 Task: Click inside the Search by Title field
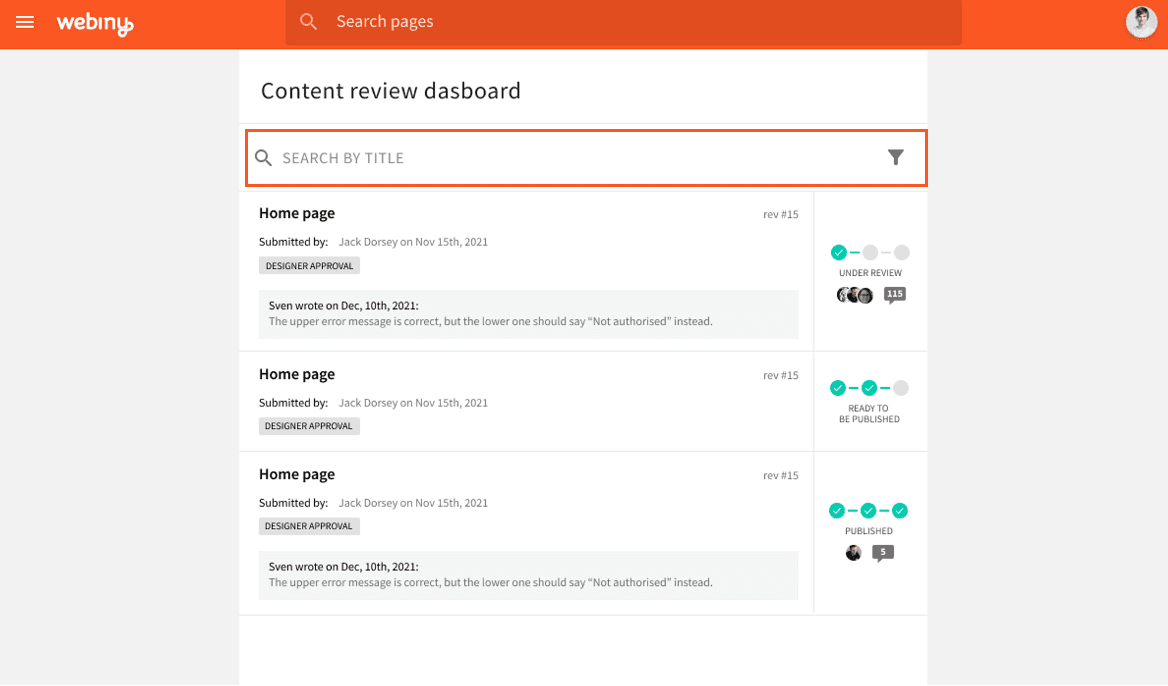click(x=500, y=157)
